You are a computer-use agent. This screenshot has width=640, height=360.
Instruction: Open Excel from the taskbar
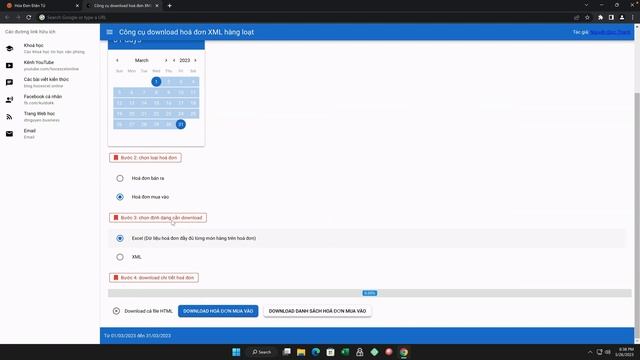(345, 352)
